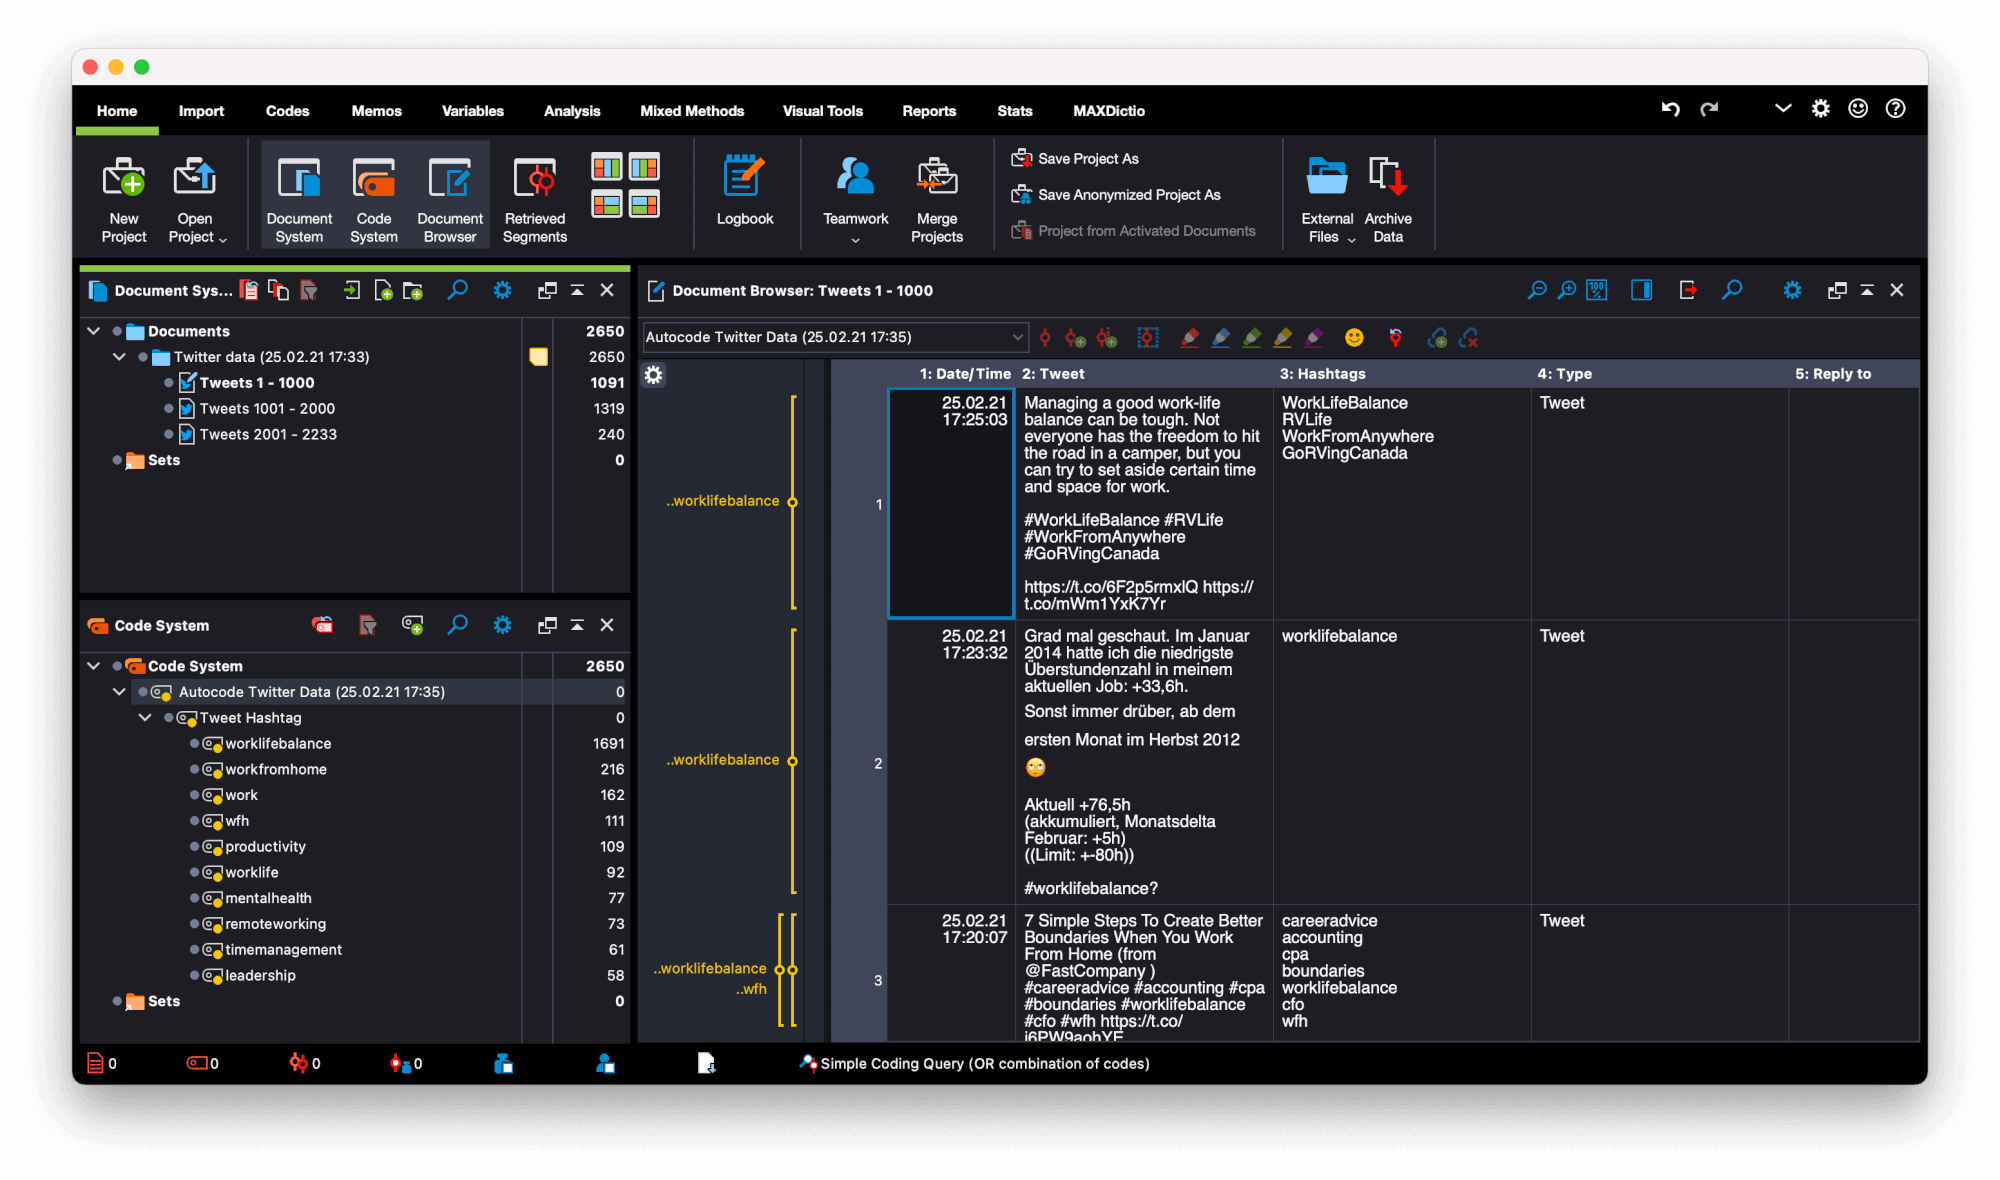This screenshot has height=1180, width=2000.
Task: Zoom out in Document Browser
Action: (1537, 290)
